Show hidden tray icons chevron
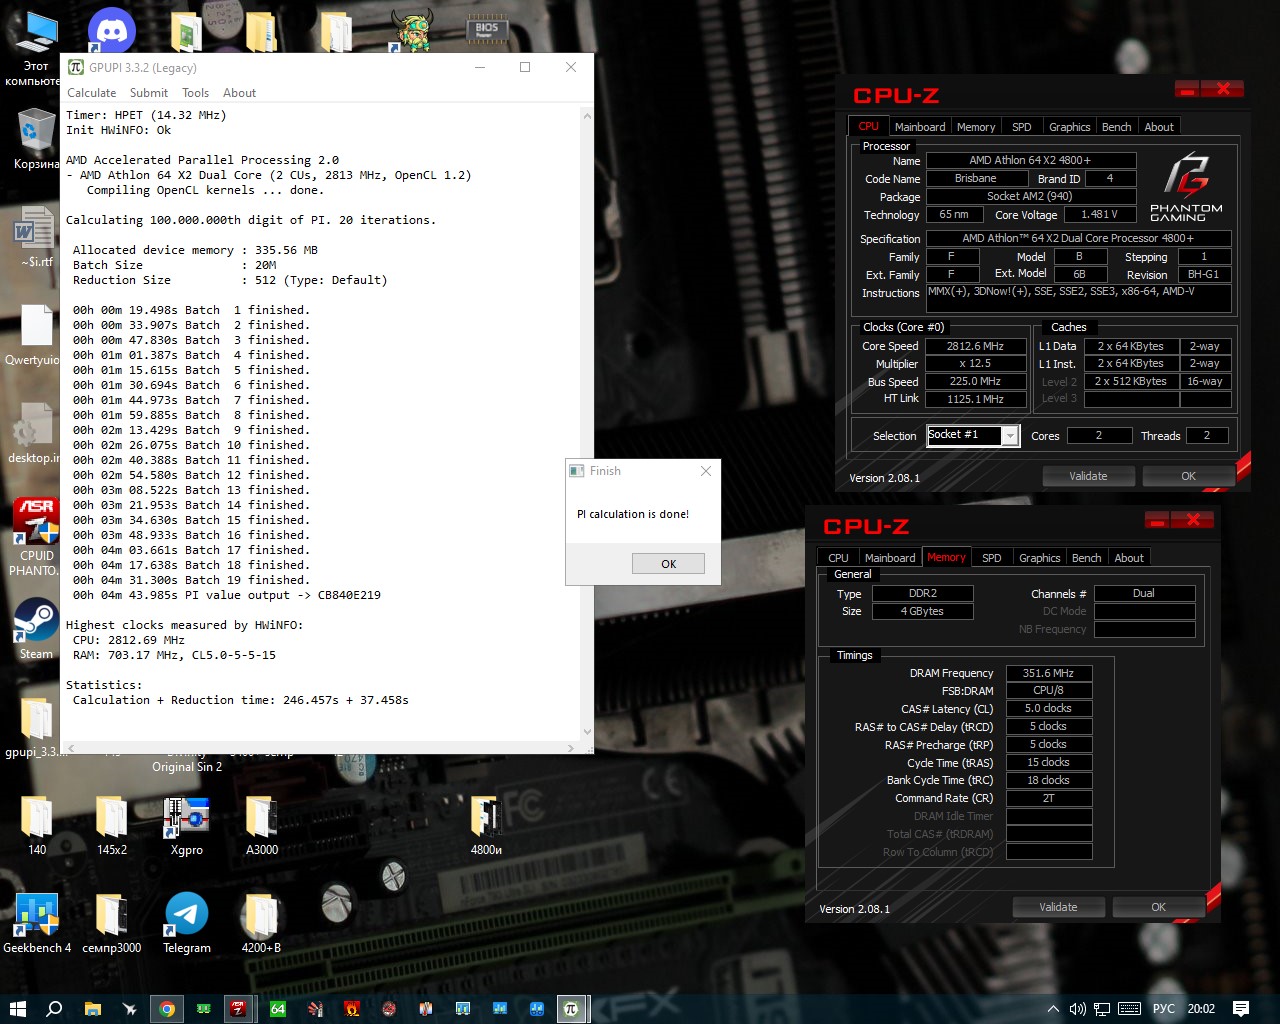1280x1024 pixels. tap(1053, 1008)
